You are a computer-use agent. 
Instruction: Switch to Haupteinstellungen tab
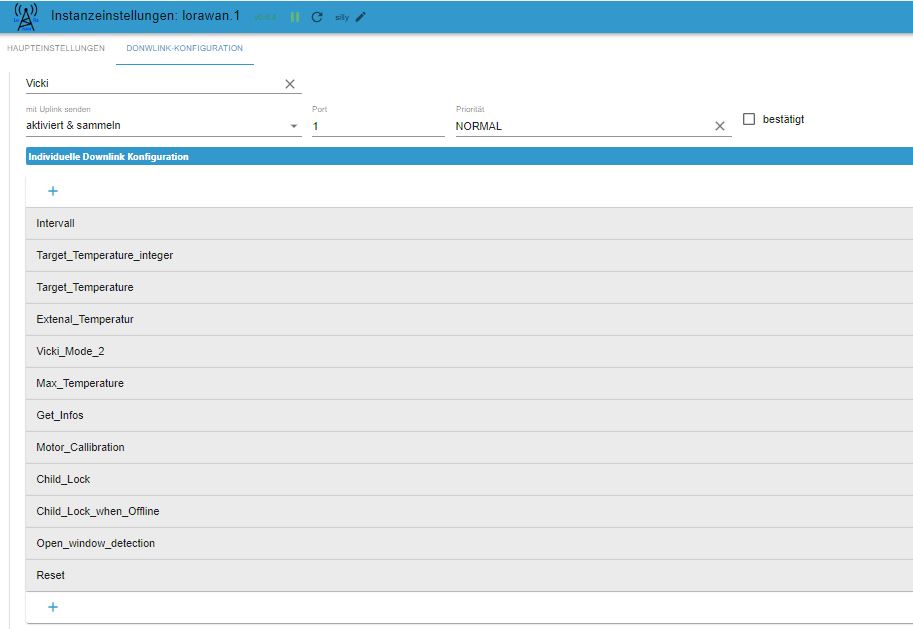click(x=56, y=48)
